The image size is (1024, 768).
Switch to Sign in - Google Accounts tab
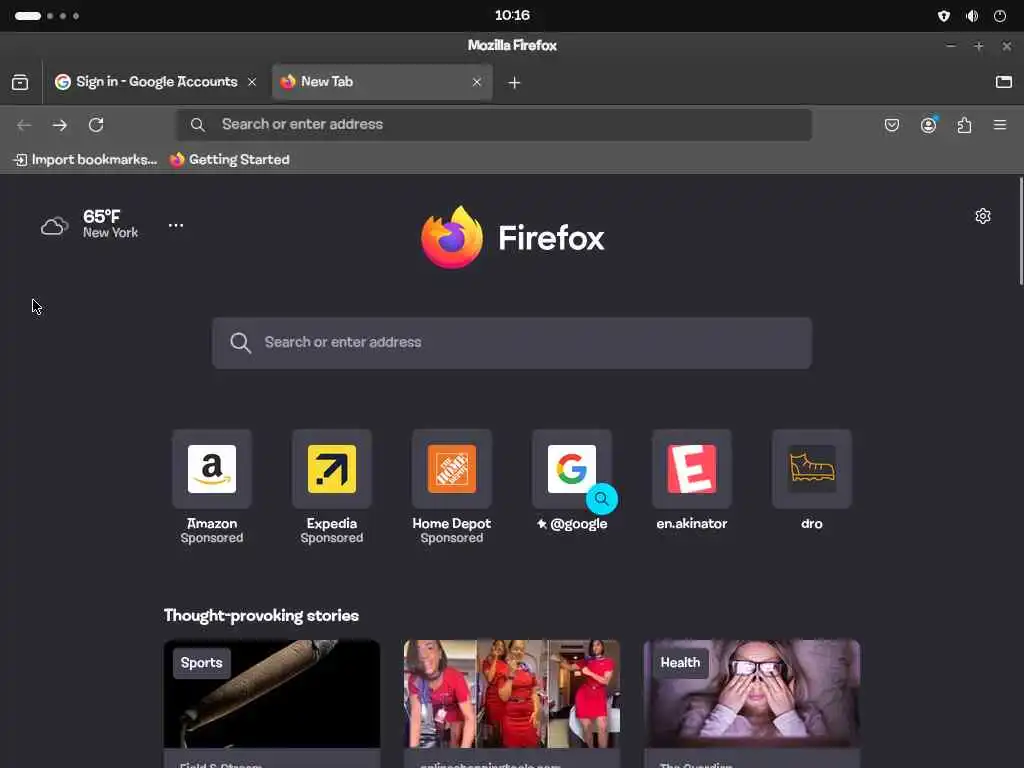(157, 82)
